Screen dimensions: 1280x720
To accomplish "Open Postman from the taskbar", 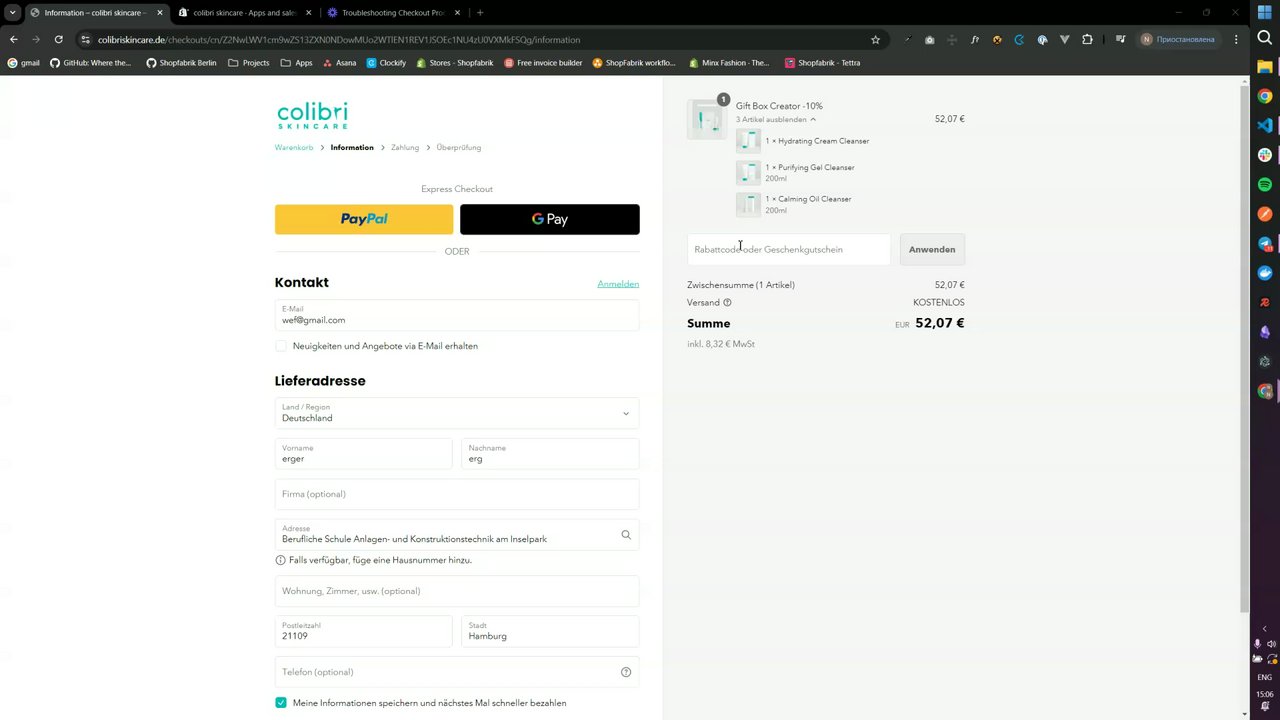I will click(x=1265, y=214).
